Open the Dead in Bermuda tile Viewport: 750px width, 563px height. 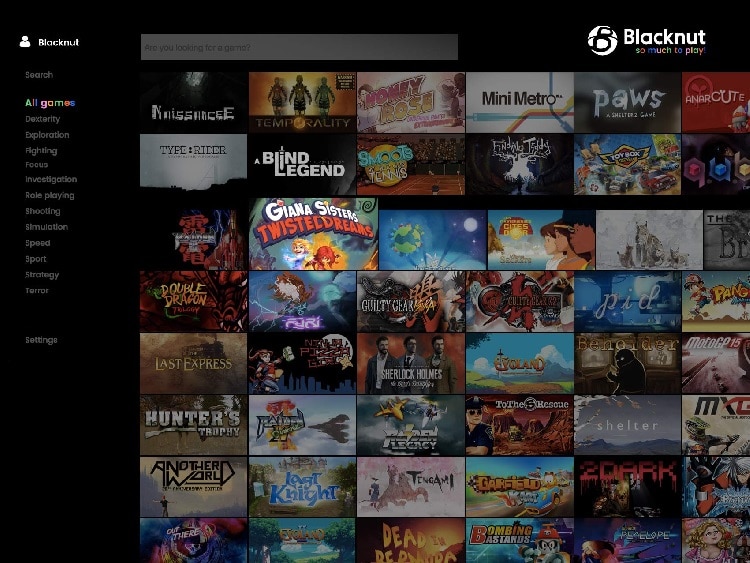(411, 541)
